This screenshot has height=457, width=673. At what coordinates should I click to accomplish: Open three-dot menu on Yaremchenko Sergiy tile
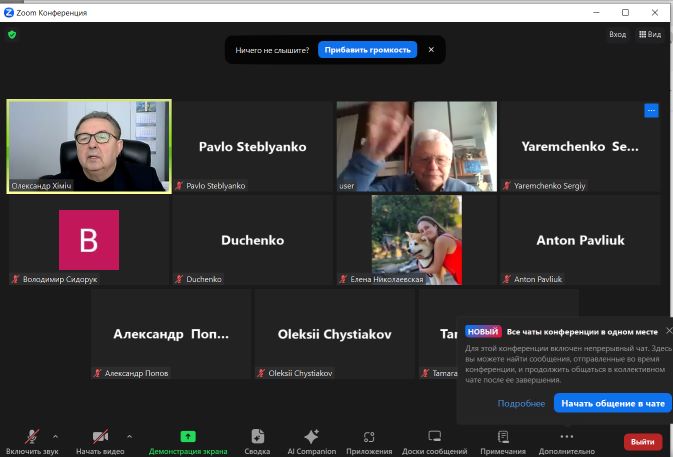pos(651,111)
